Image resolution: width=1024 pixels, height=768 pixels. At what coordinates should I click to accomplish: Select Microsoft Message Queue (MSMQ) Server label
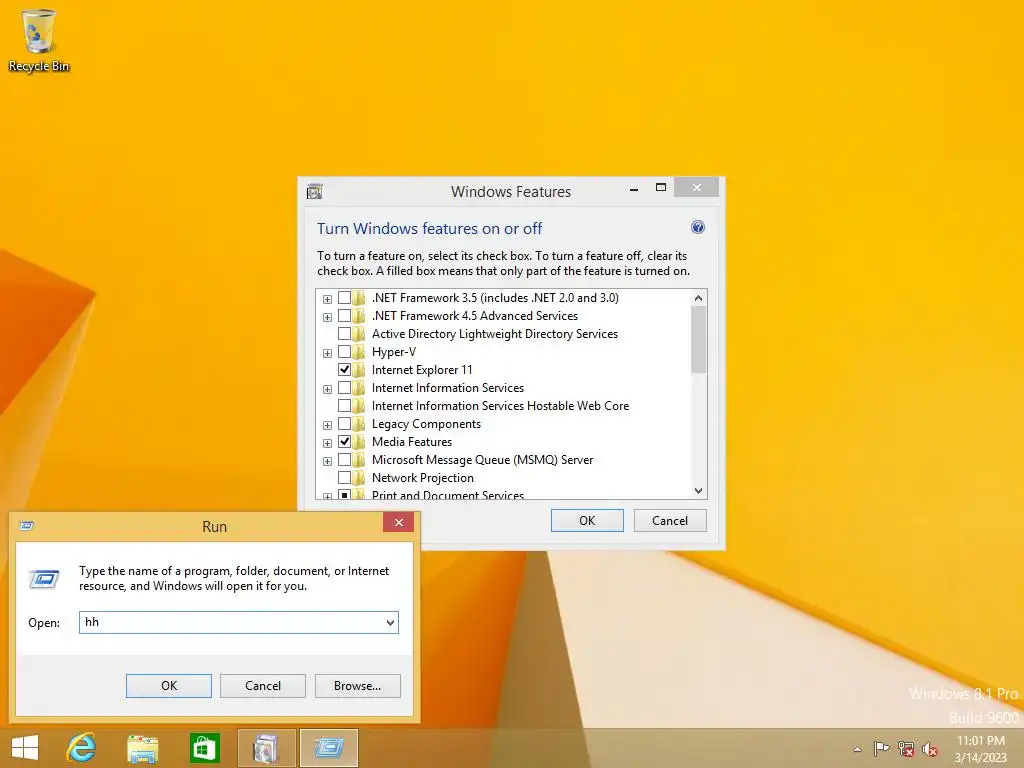(x=483, y=460)
